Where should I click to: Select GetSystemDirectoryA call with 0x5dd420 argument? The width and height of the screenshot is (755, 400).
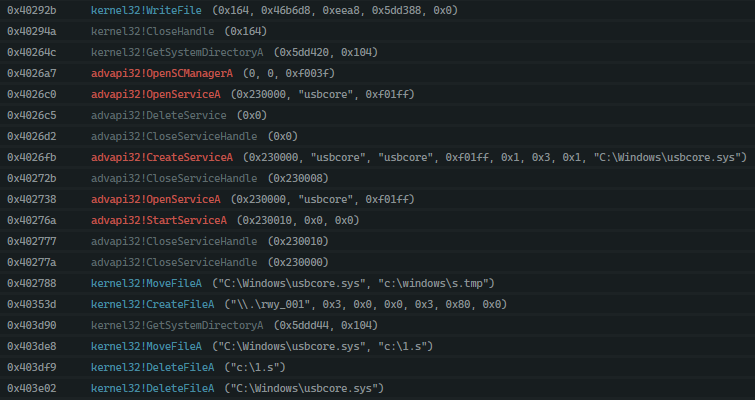(x=177, y=52)
